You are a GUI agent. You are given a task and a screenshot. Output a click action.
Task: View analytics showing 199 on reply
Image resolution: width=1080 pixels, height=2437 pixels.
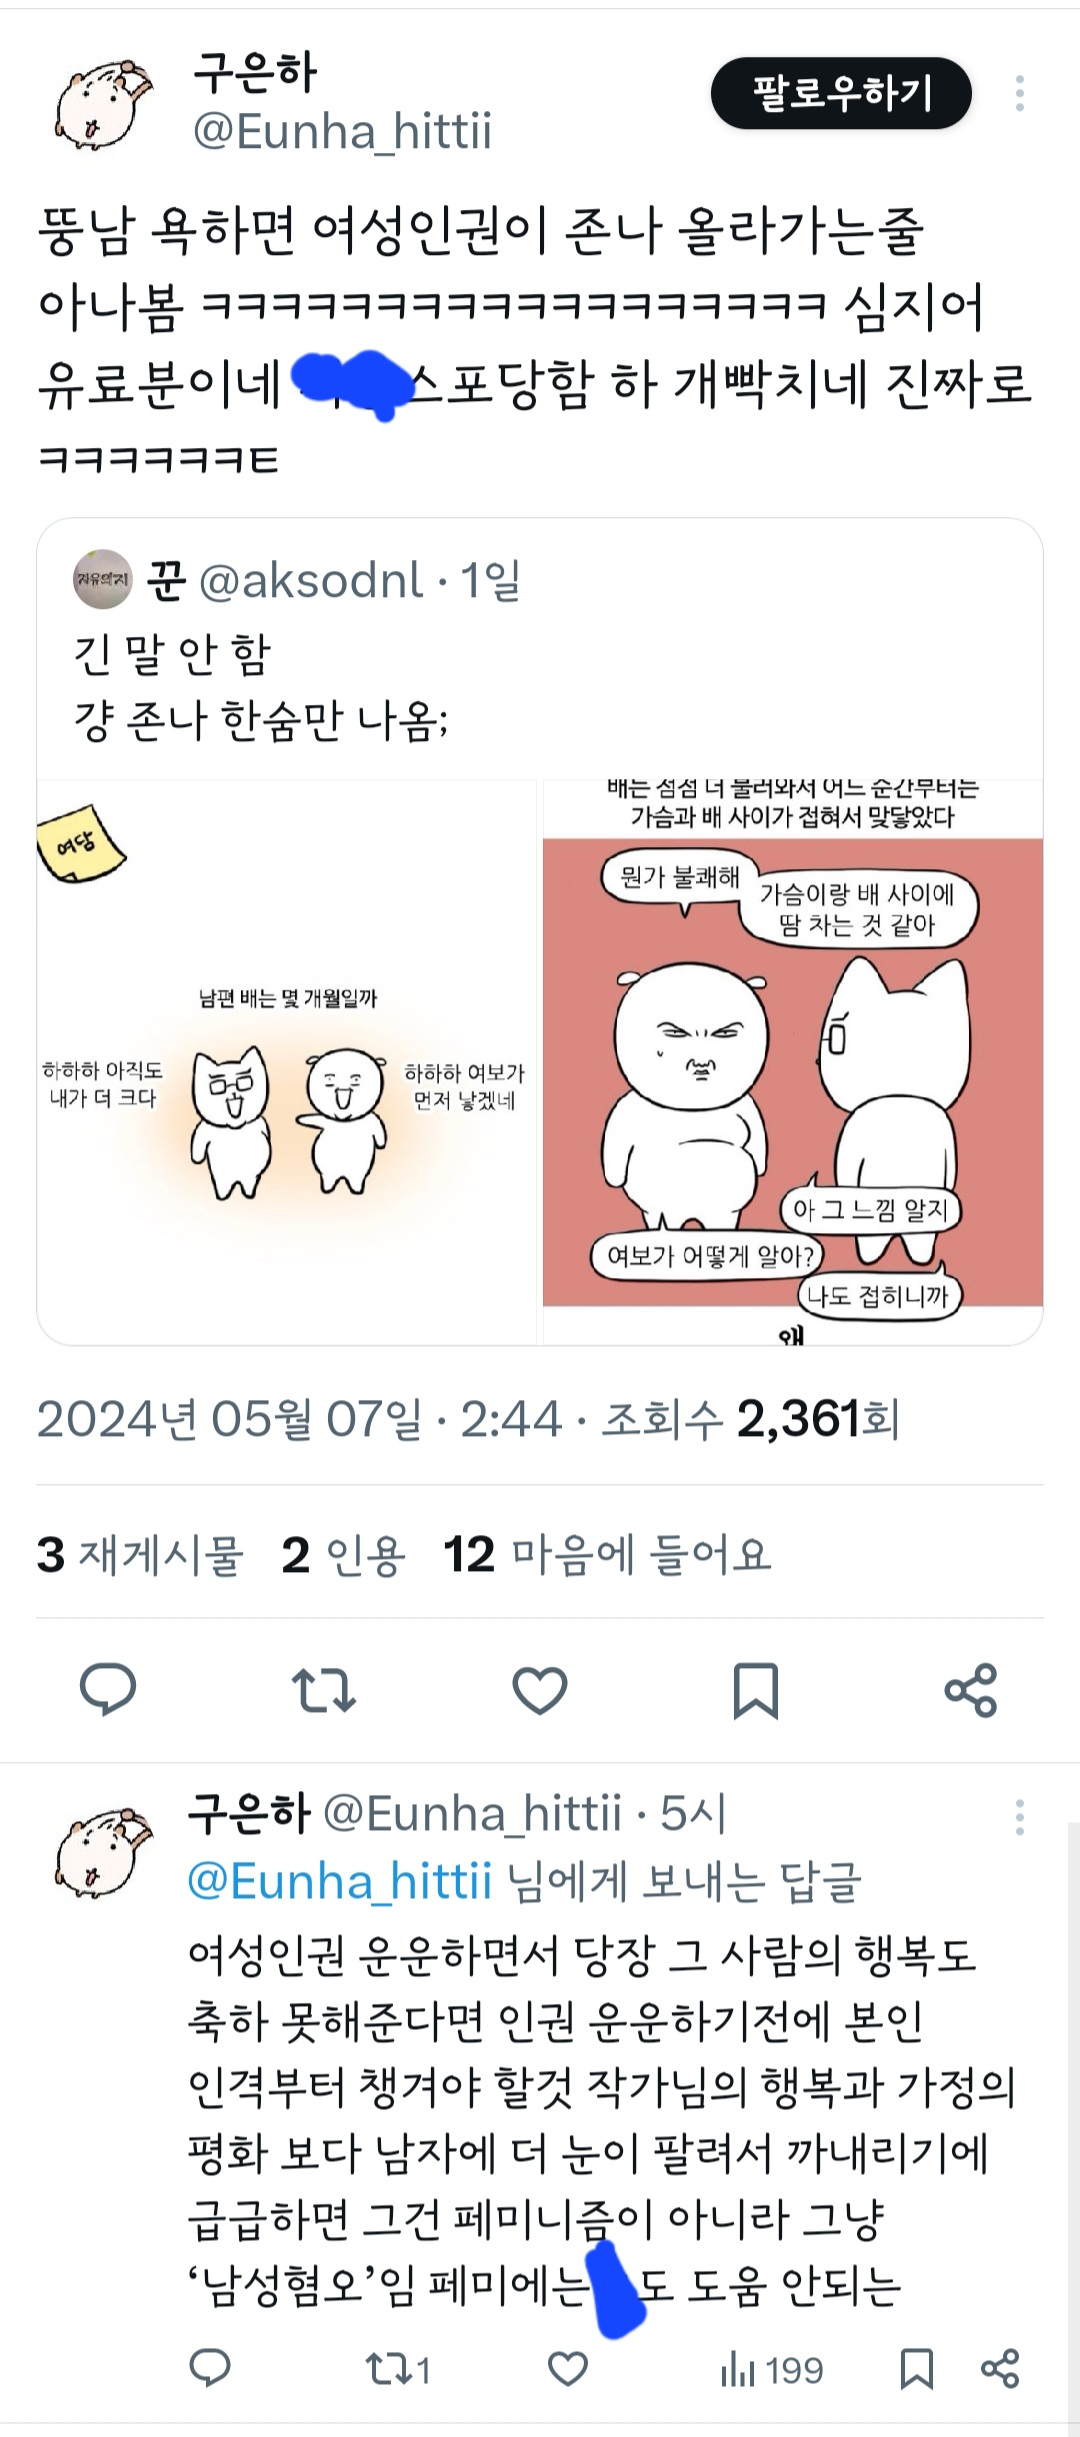[772, 2370]
